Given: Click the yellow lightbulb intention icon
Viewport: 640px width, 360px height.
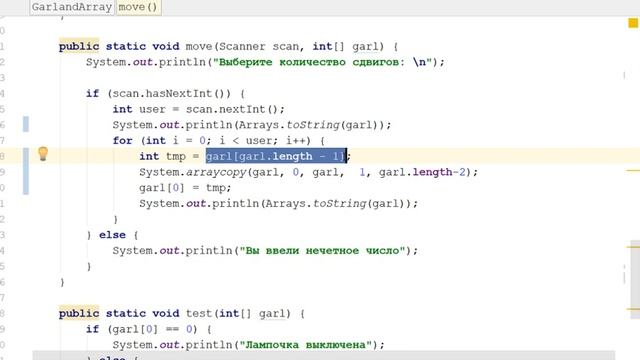Looking at the screenshot, I should [43, 154].
